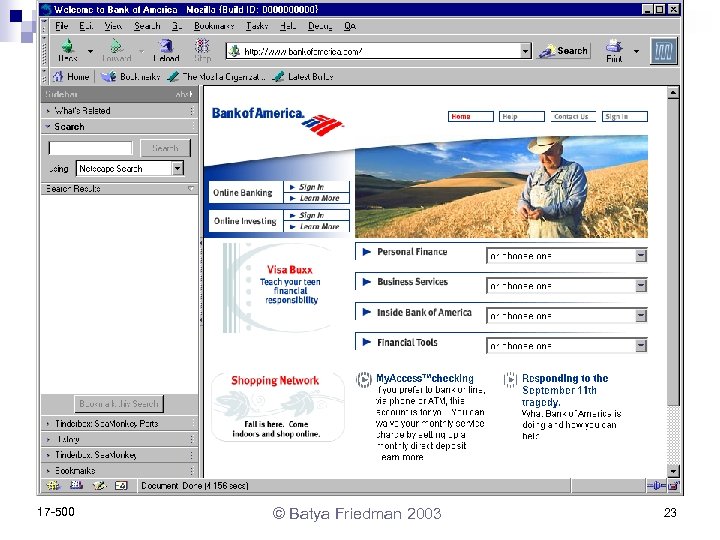Open the Personal Finance choose one dropdown
The height and width of the screenshot is (540, 720).
point(641,256)
